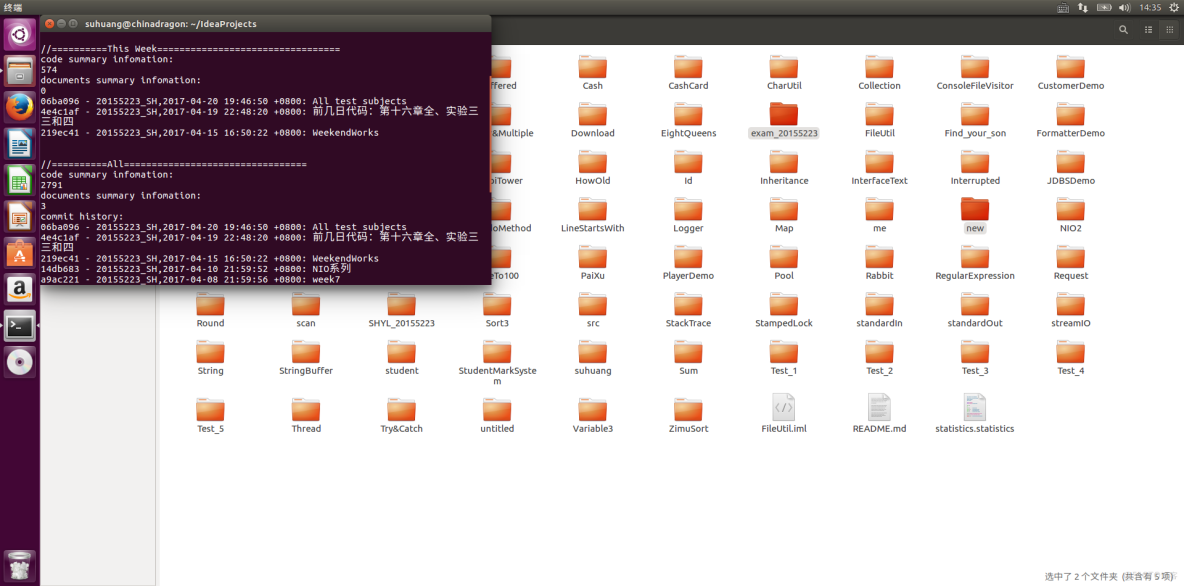
Task: Select the CashCard folder
Action: coord(688,73)
